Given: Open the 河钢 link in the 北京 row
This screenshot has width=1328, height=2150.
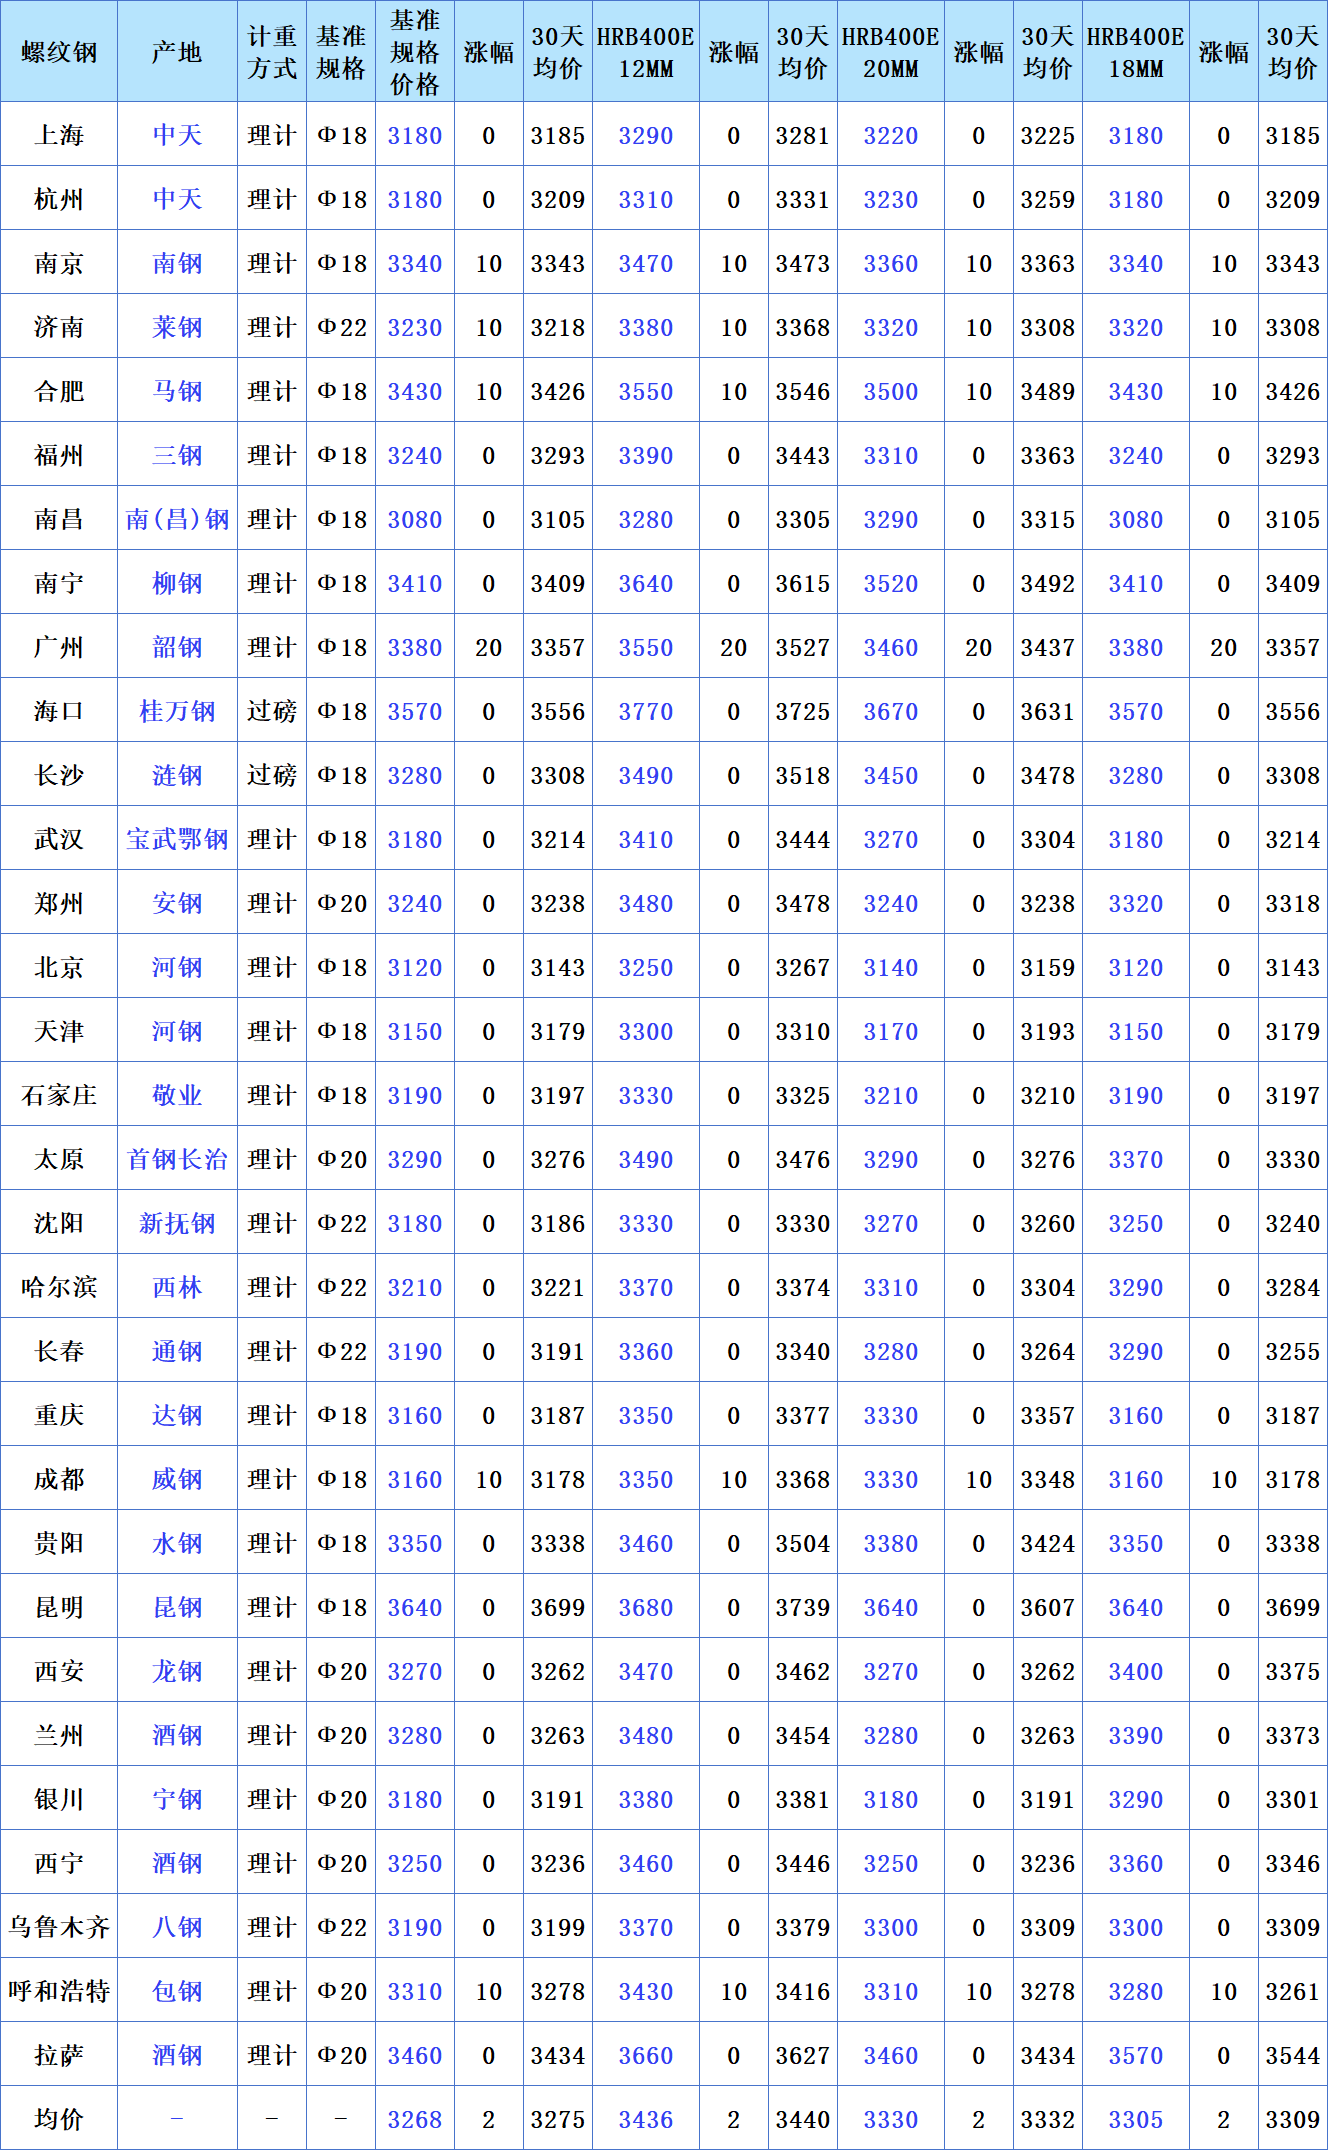Looking at the screenshot, I should 177,967.
